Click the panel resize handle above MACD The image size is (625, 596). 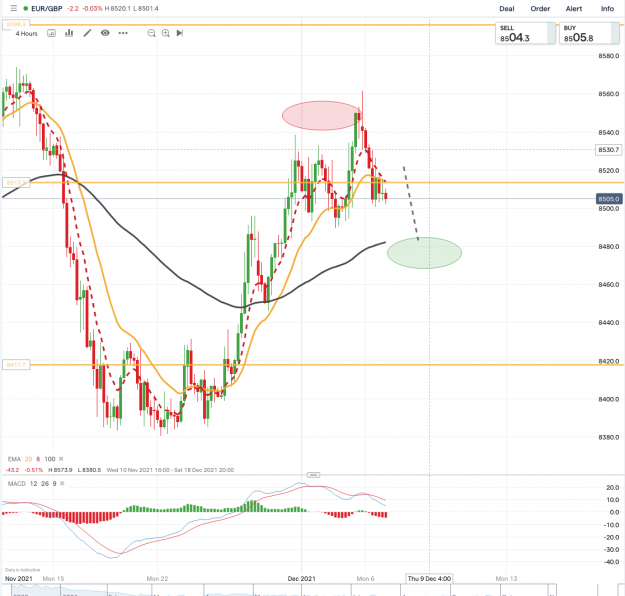pos(313,475)
